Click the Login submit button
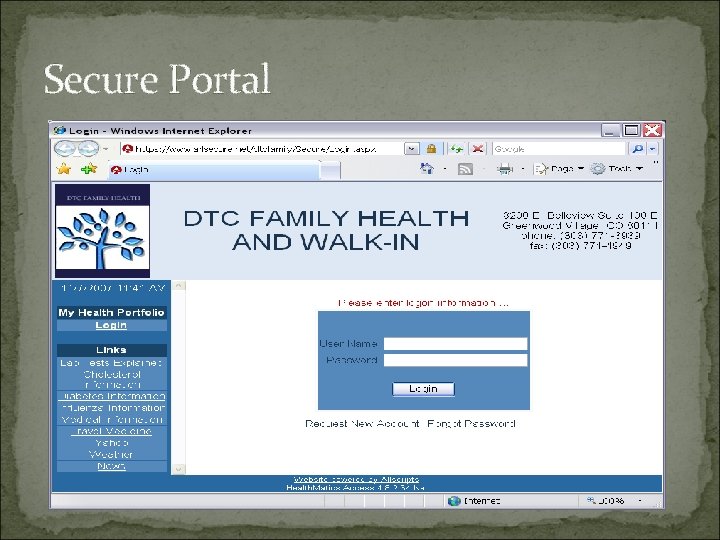Screen dimensions: 720x540 [423, 389]
